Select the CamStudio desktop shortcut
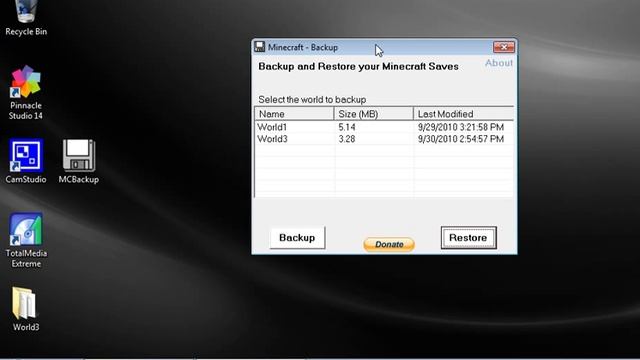The height and width of the screenshot is (360, 640). pos(26,161)
